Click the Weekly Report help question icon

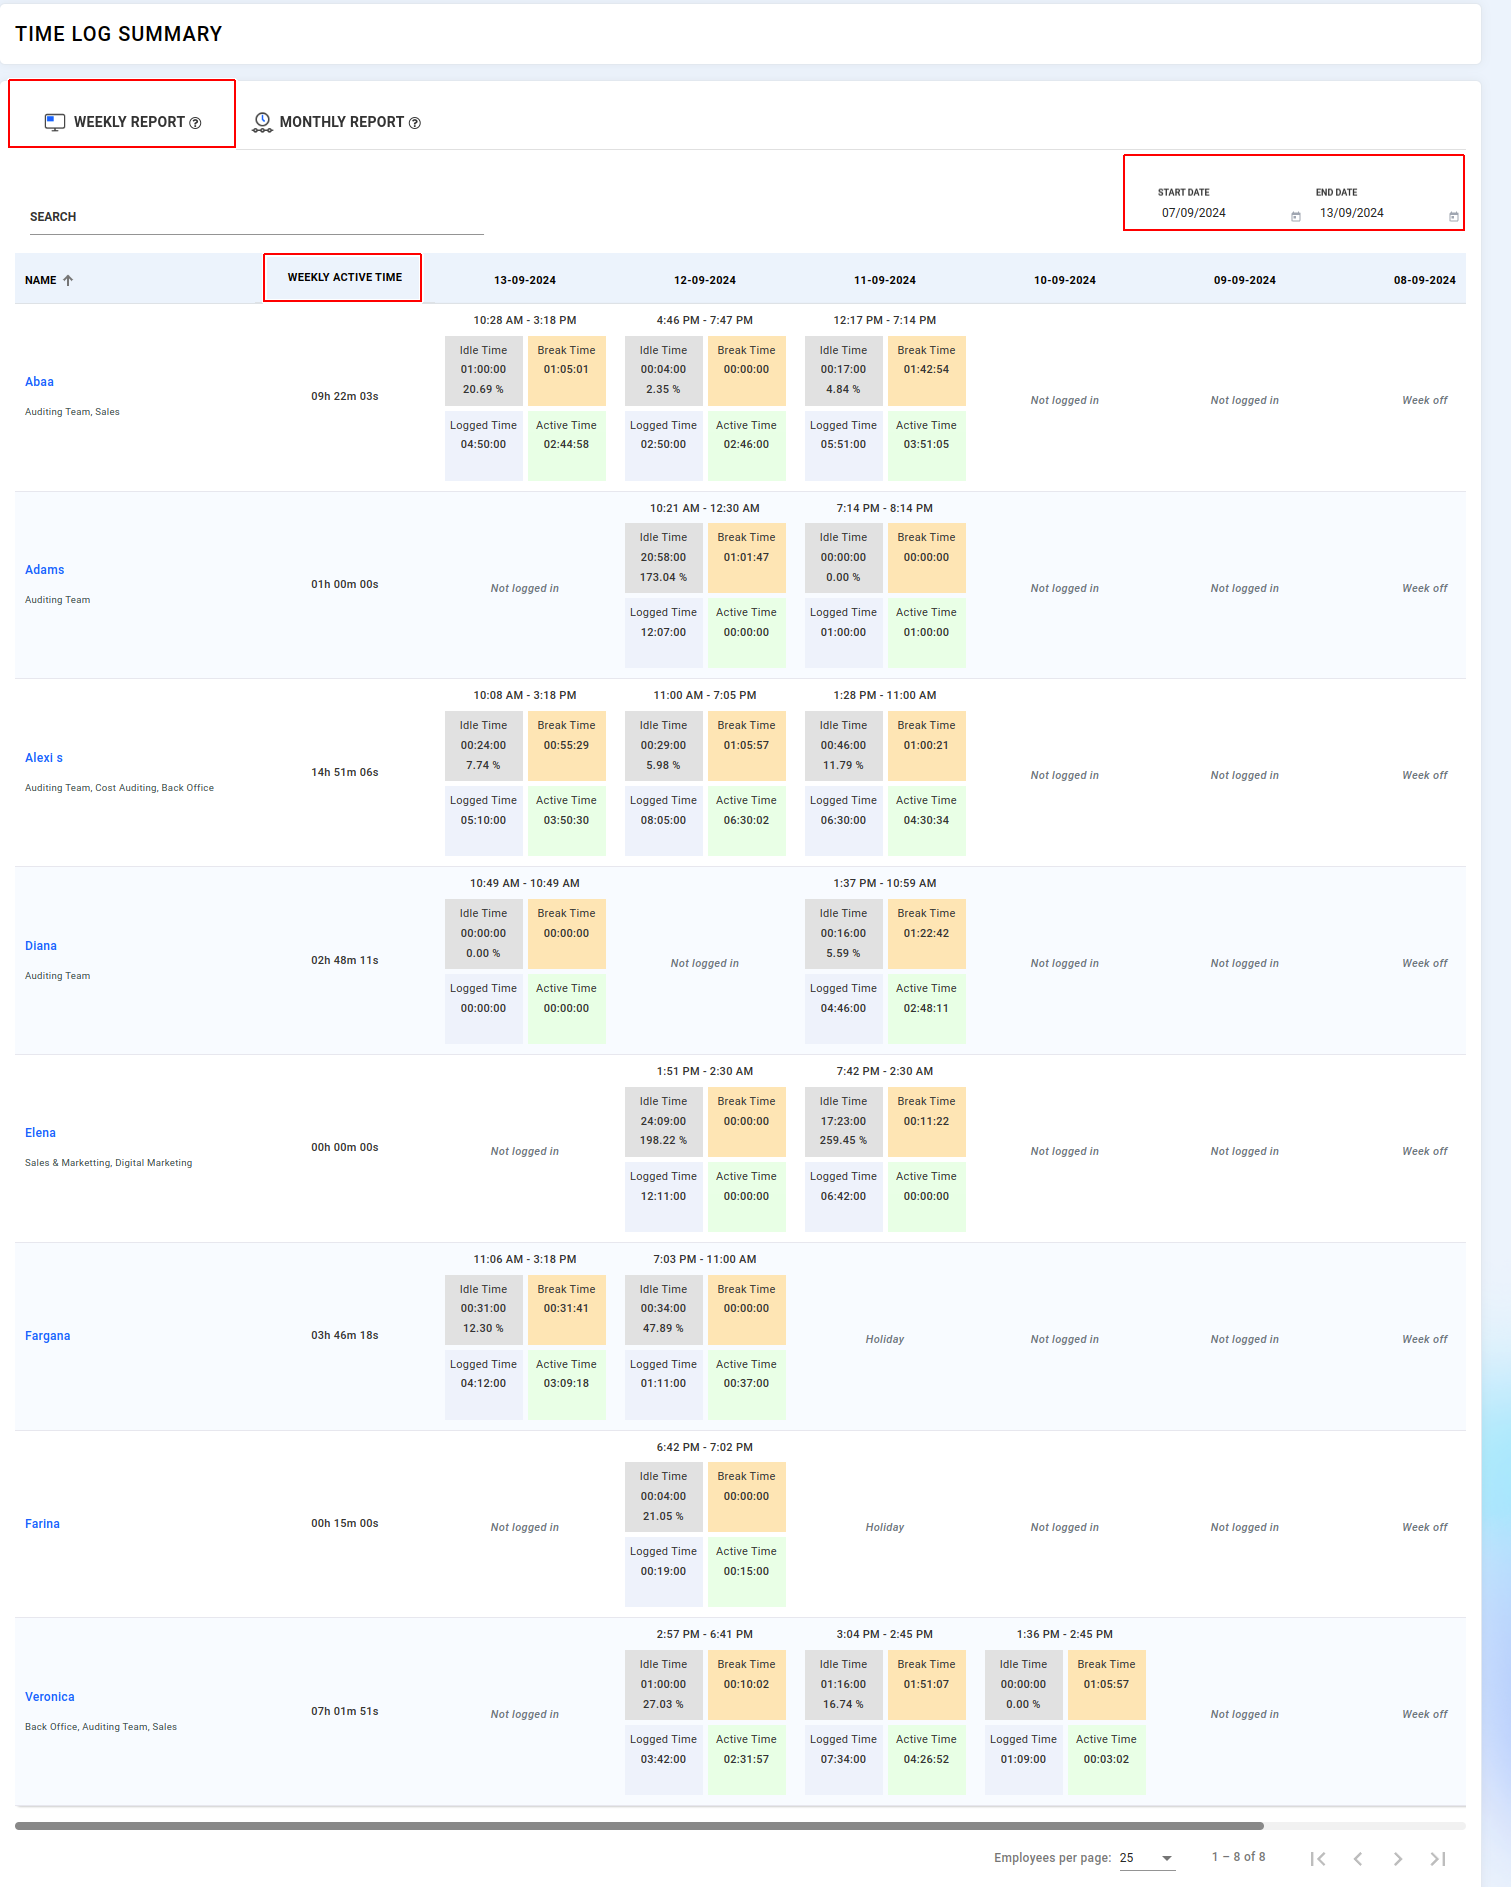[x=196, y=123]
